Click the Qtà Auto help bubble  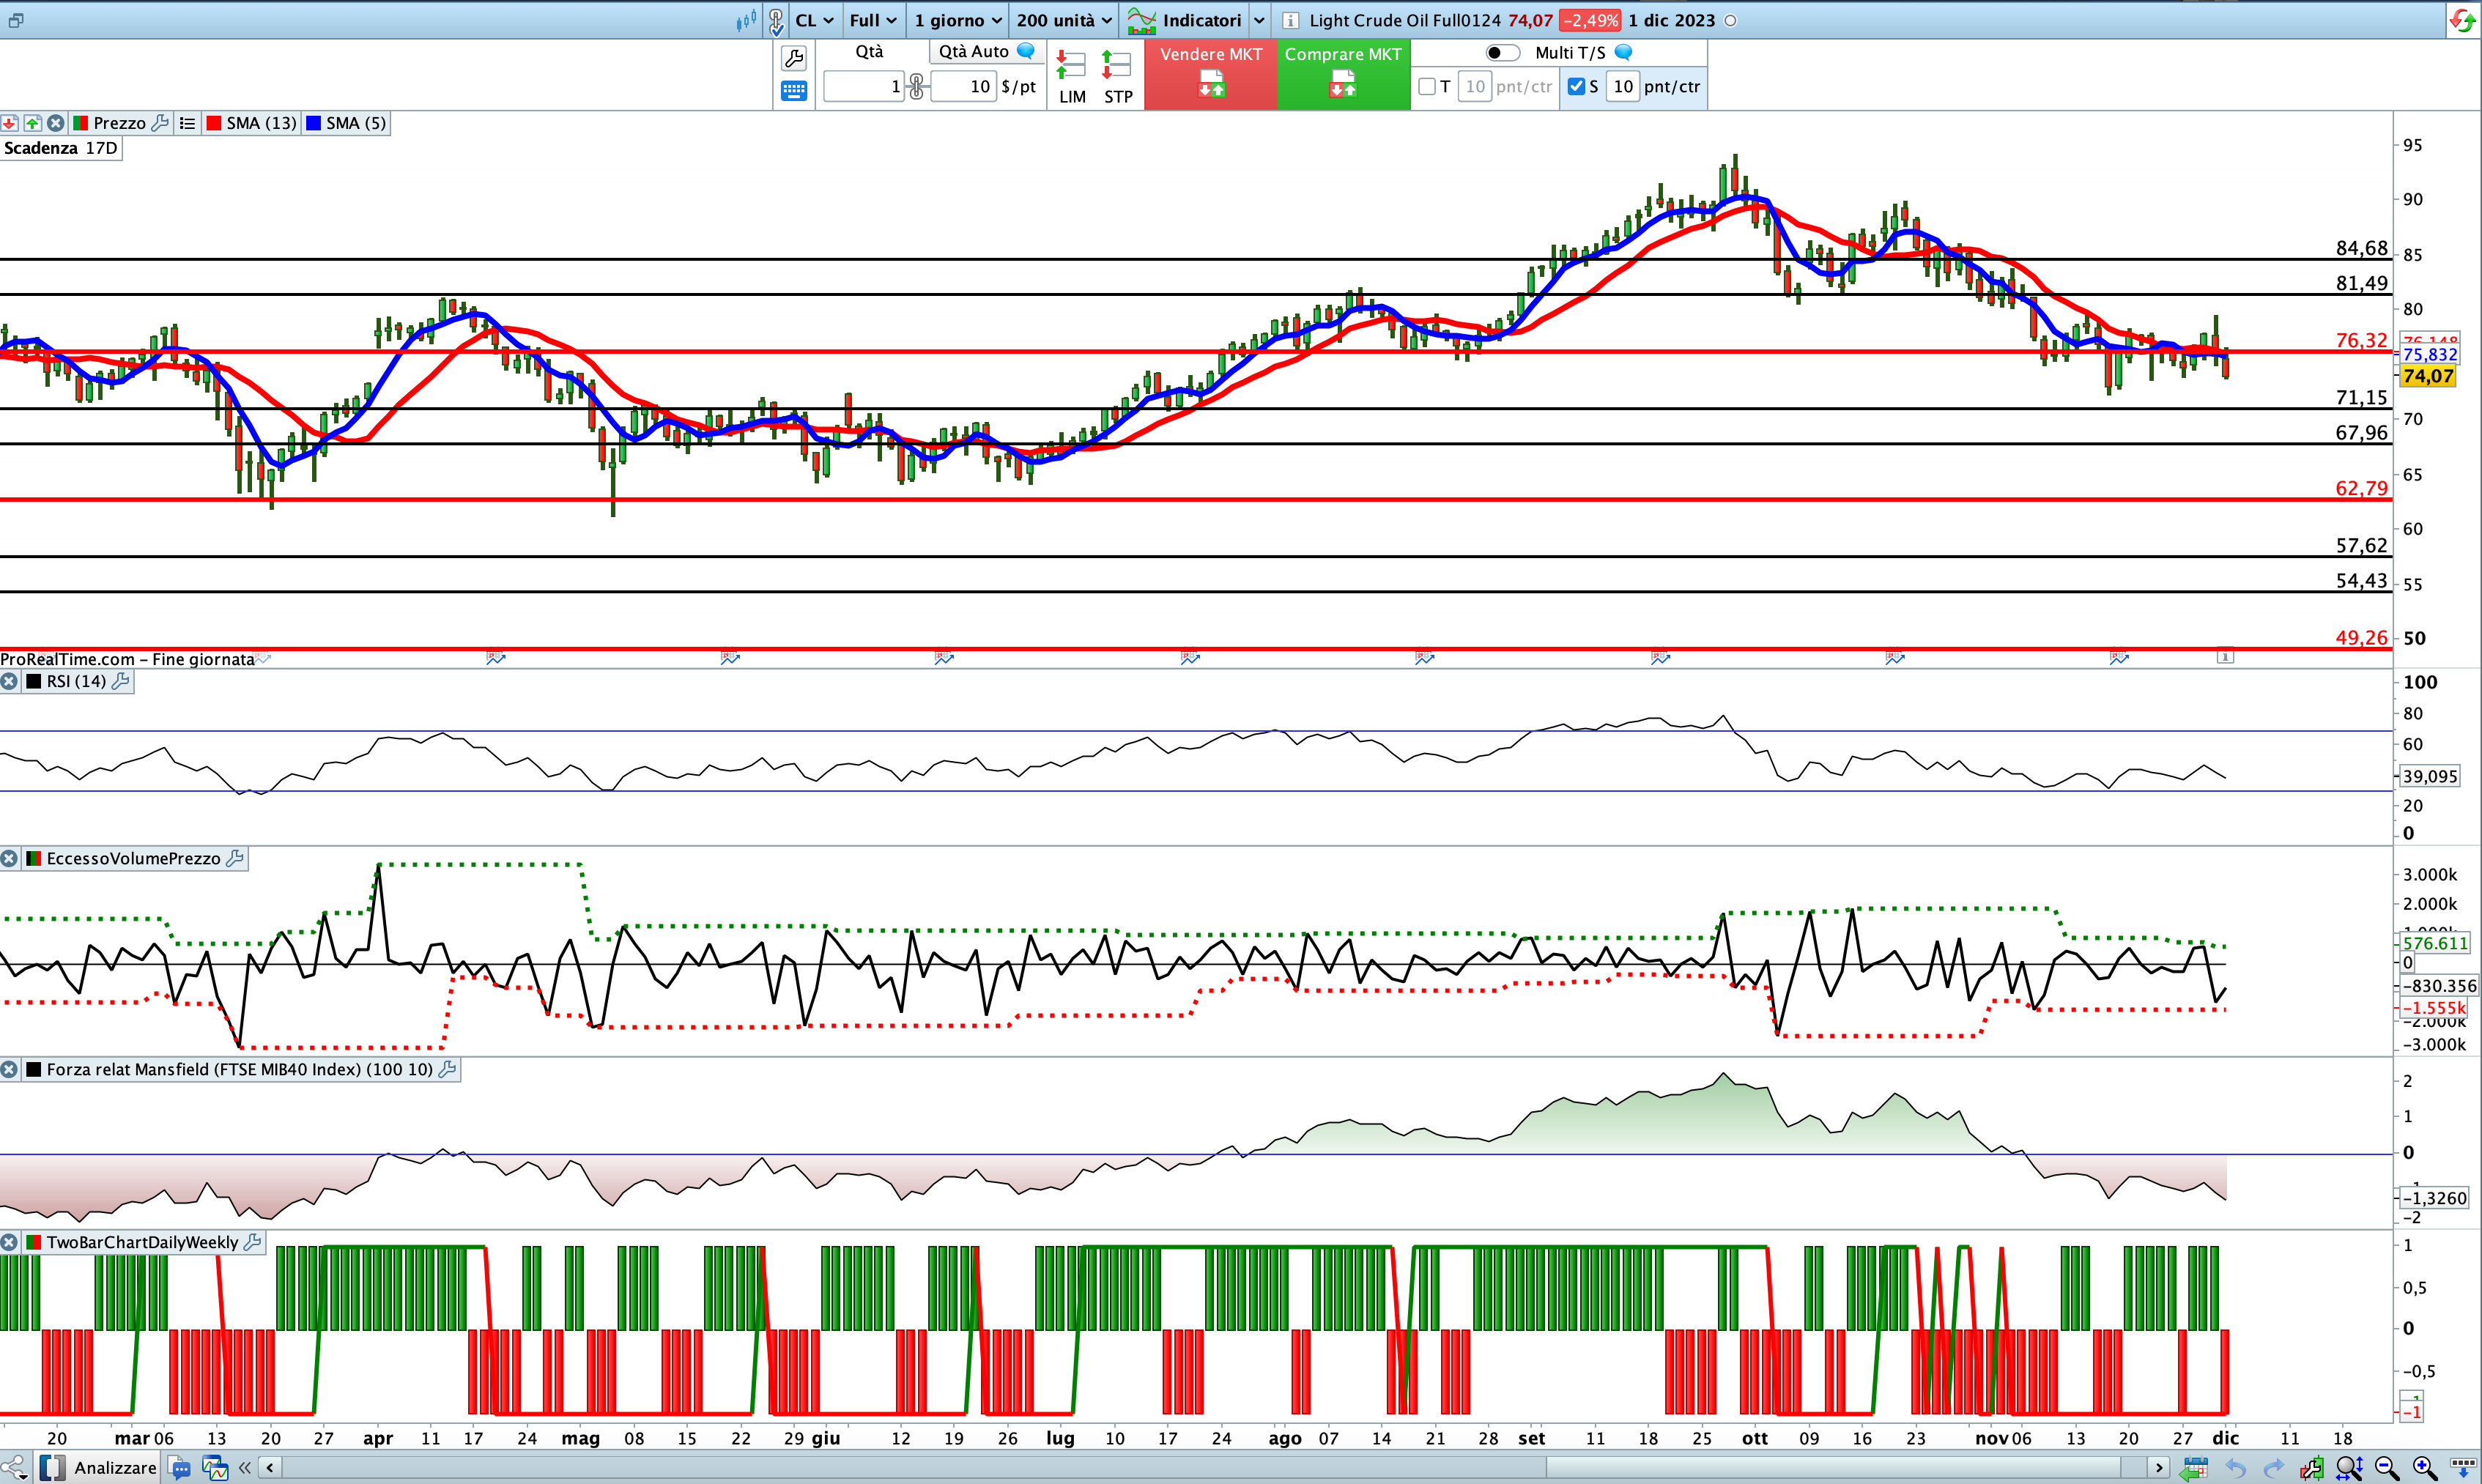[x=1026, y=51]
